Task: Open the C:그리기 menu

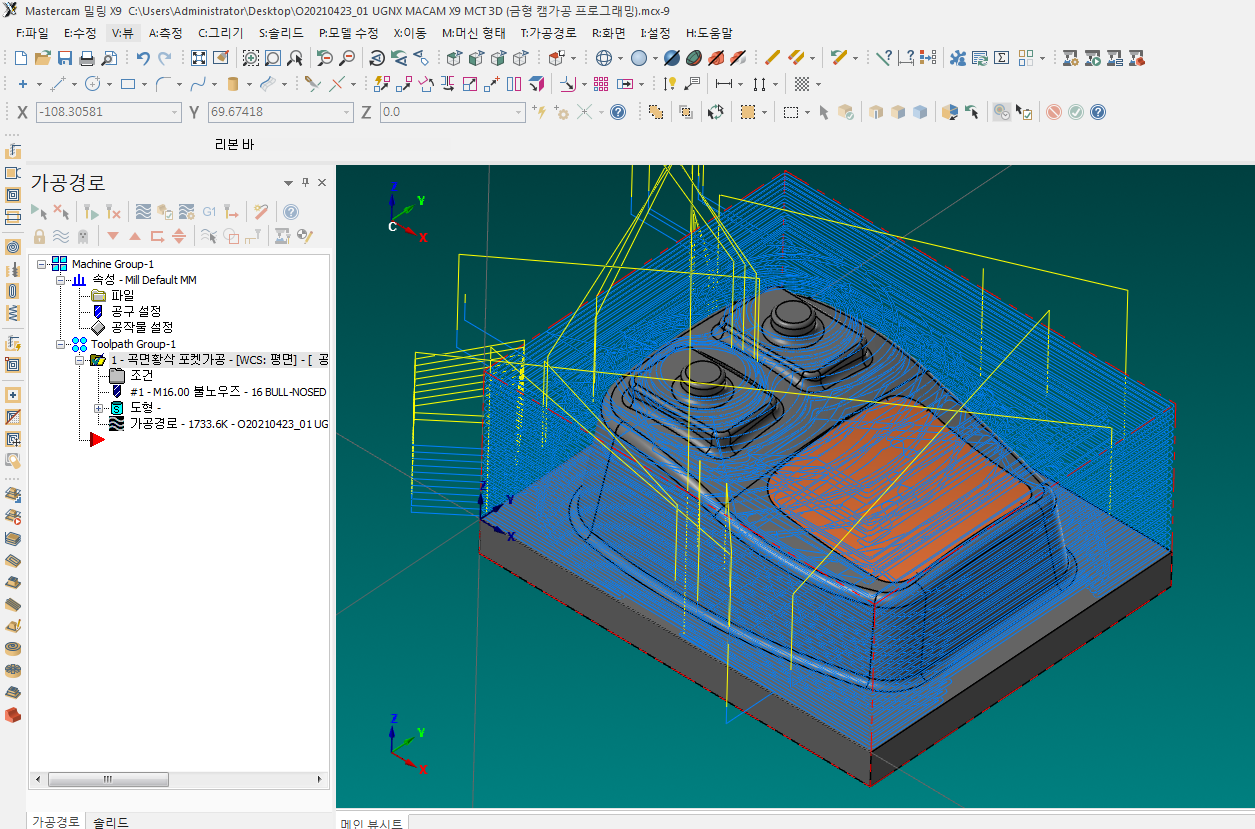Action: click(220, 33)
